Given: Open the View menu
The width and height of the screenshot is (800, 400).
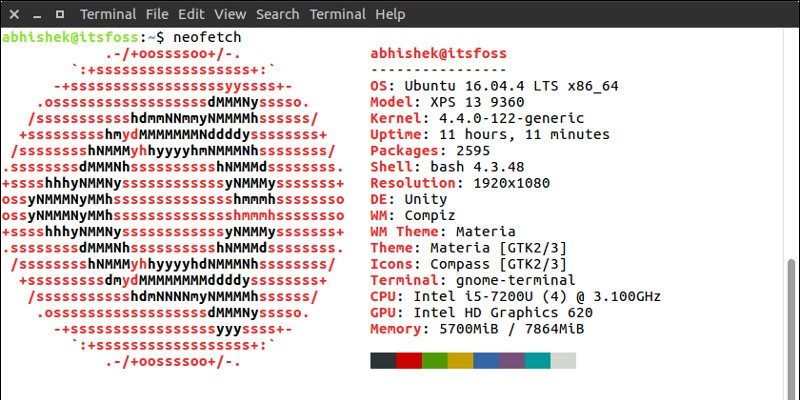Looking at the screenshot, I should 230,14.
